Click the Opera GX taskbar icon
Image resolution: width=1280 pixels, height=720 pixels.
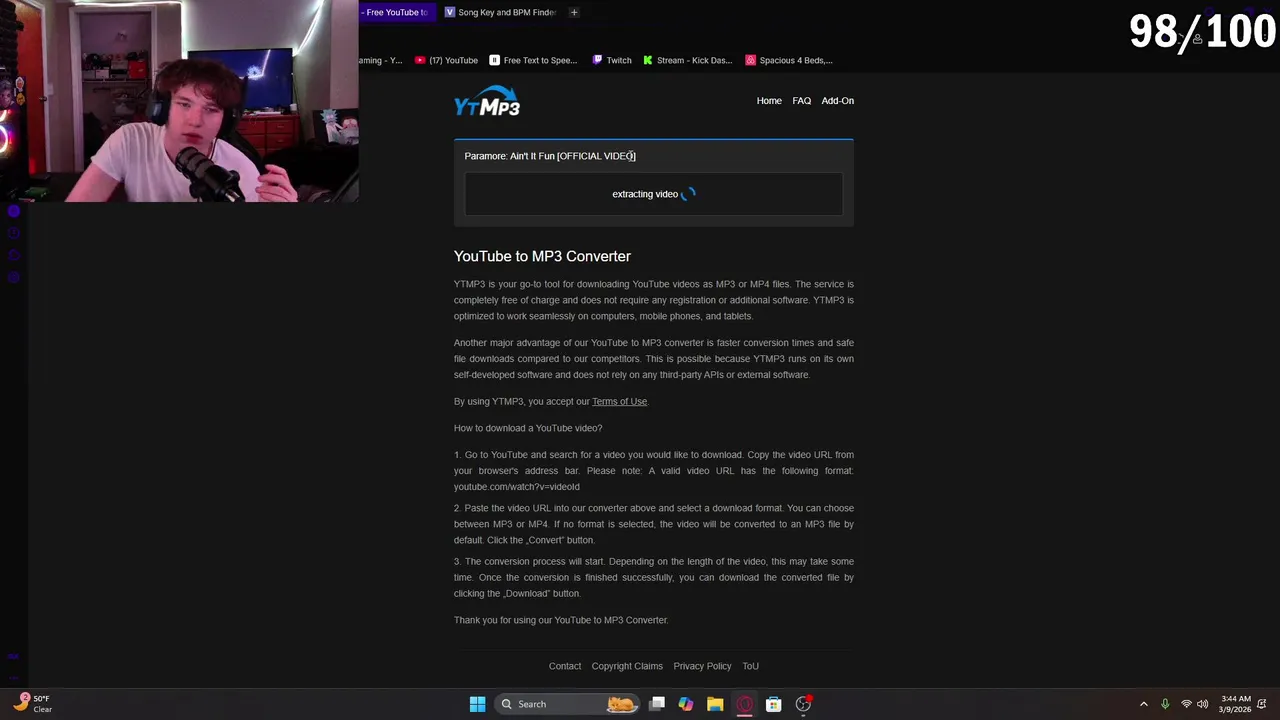point(744,704)
